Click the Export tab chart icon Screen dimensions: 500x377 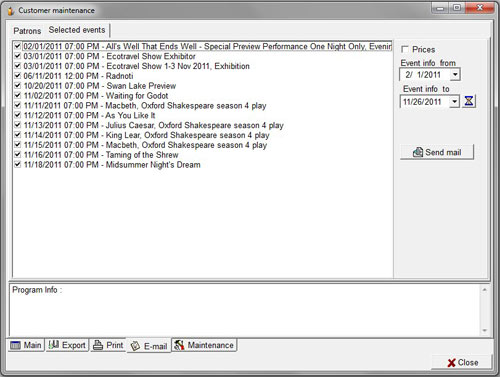point(54,345)
